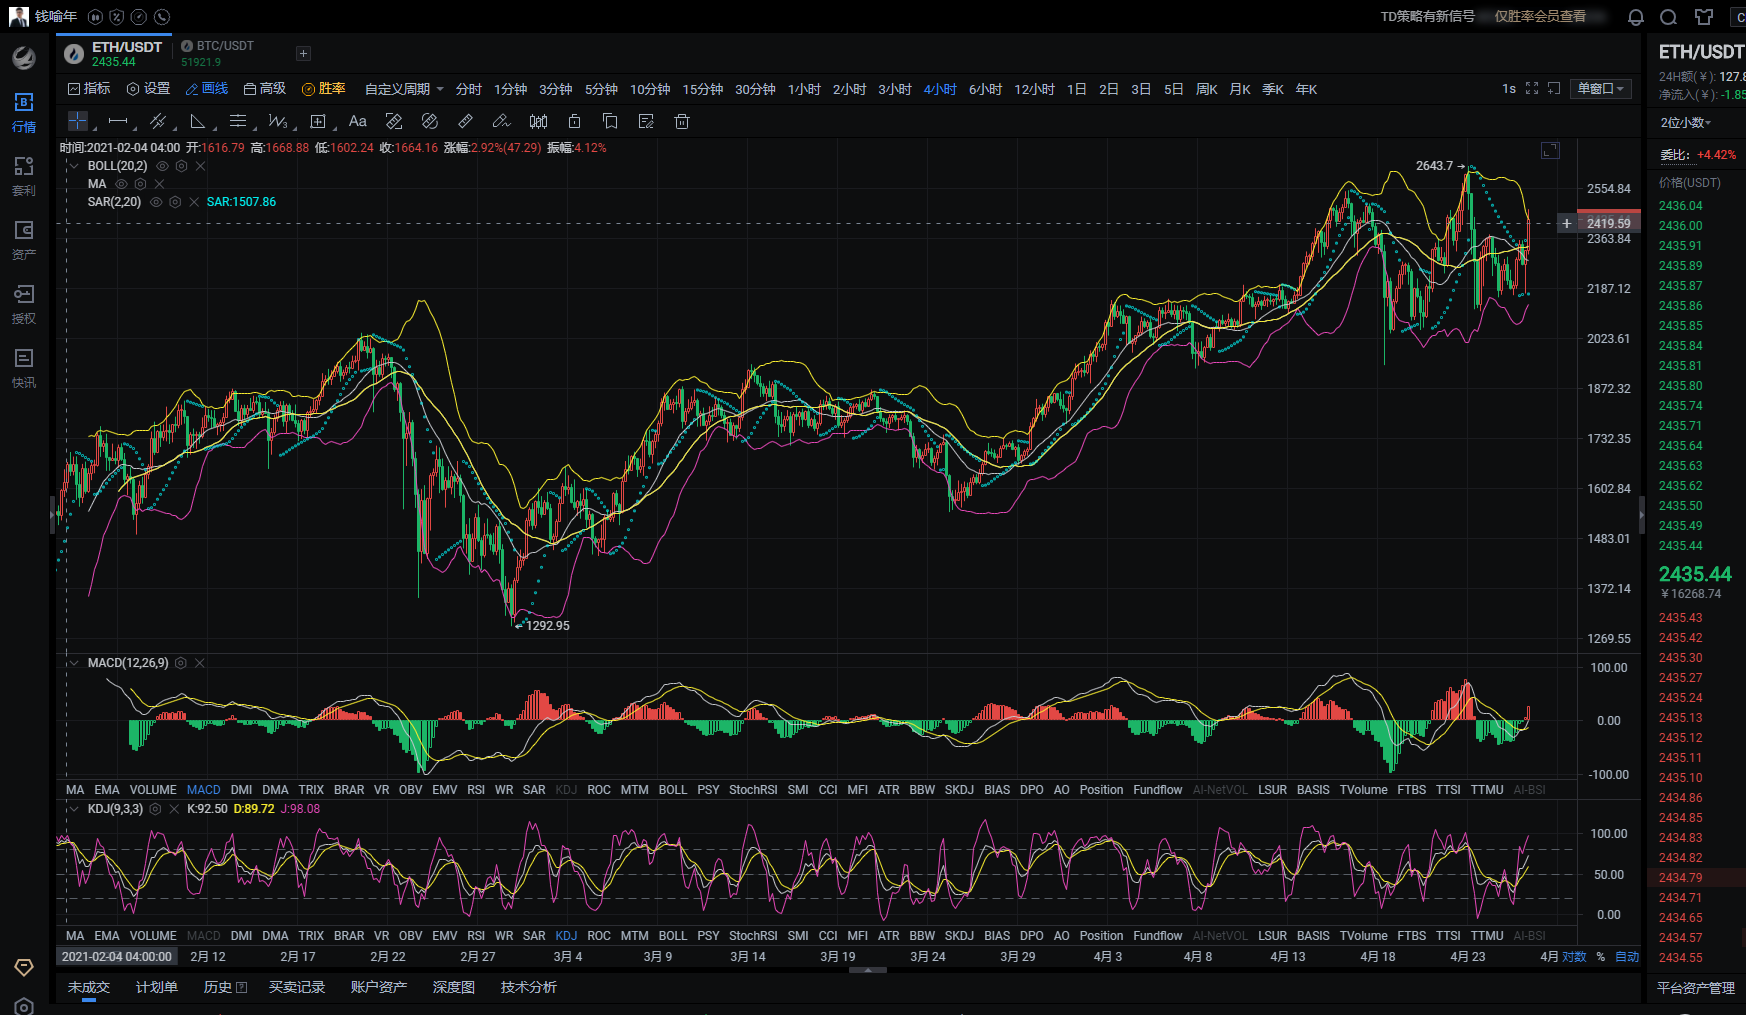Select the Aa text annotation tool

[357, 122]
